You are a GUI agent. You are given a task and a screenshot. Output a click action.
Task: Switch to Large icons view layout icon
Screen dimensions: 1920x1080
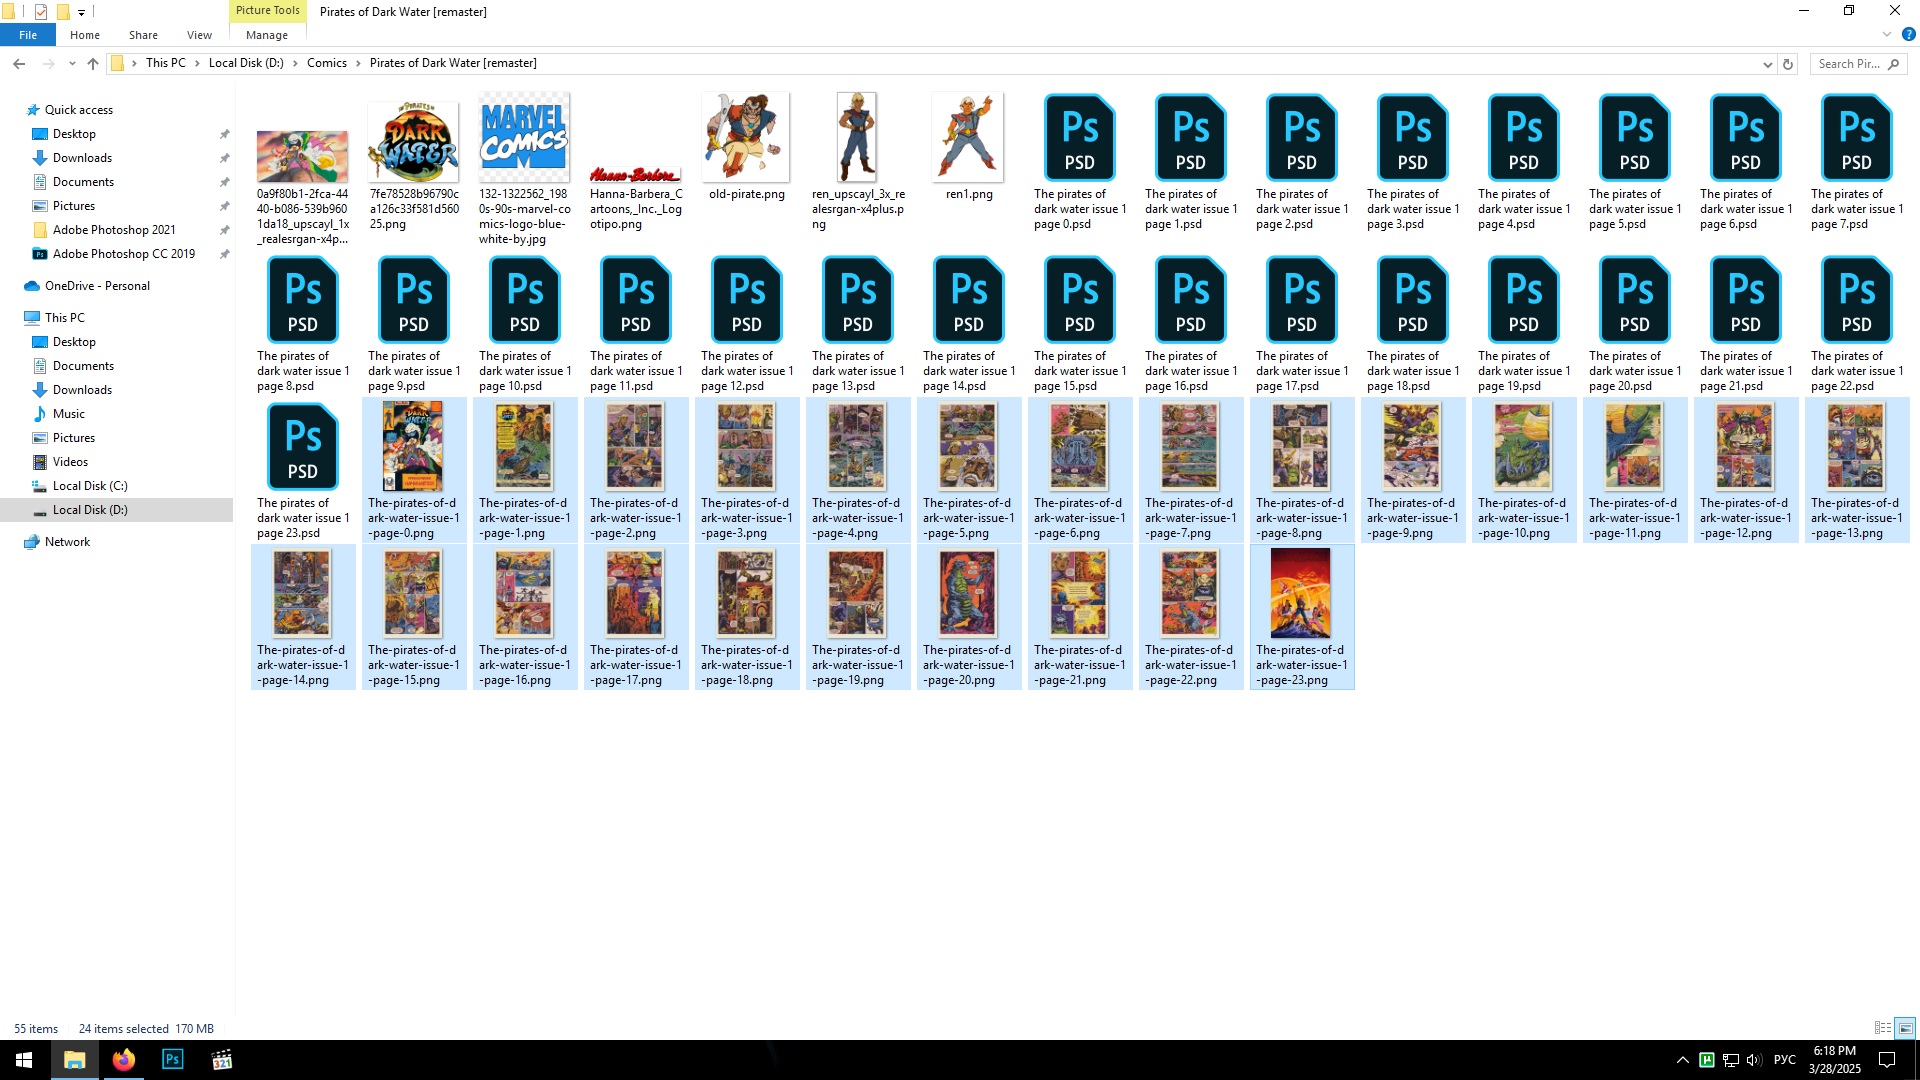(1905, 1028)
